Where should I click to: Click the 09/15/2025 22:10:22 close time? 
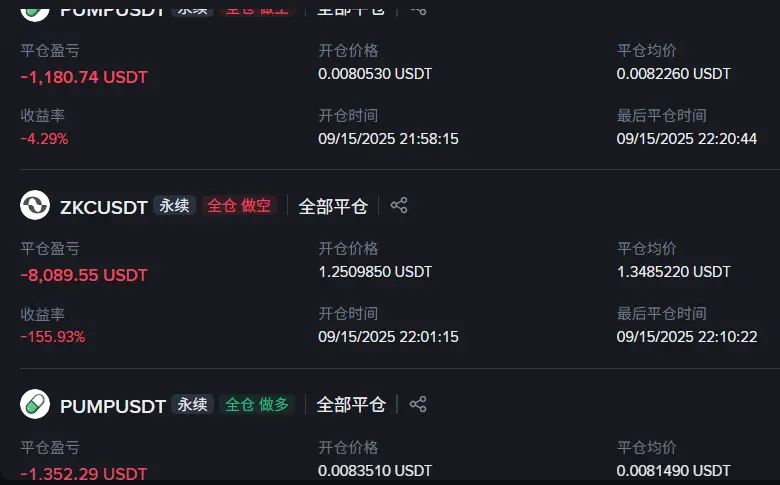coord(687,337)
